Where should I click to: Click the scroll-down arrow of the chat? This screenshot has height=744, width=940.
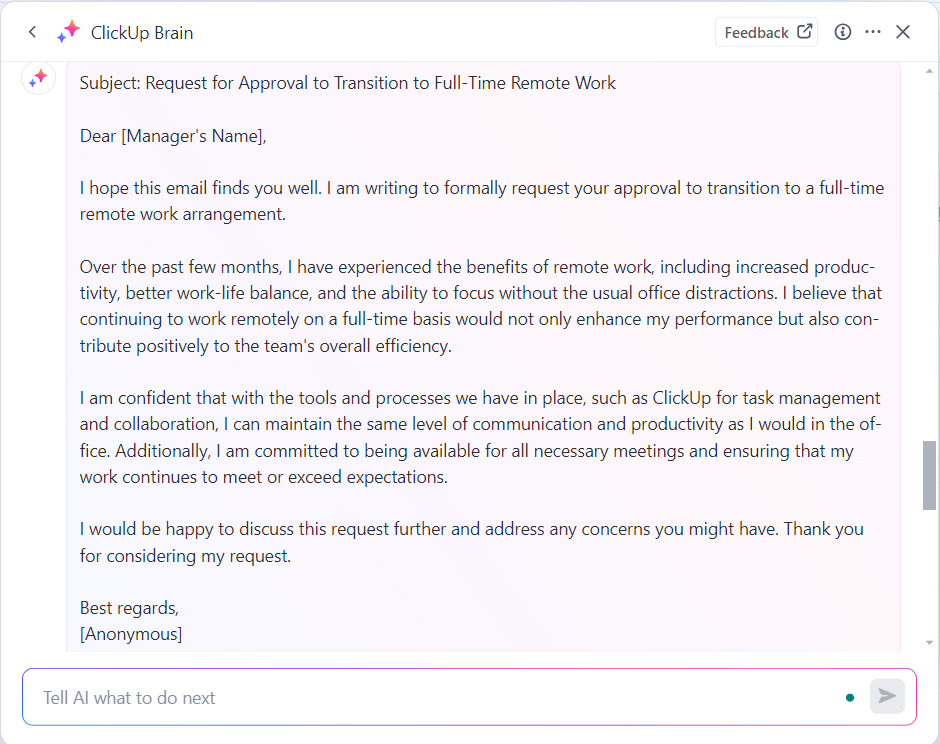pyautogui.click(x=929, y=642)
